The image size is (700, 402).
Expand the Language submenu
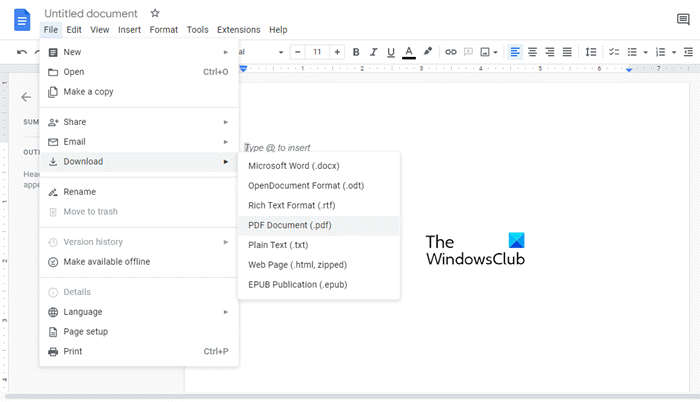(x=139, y=312)
